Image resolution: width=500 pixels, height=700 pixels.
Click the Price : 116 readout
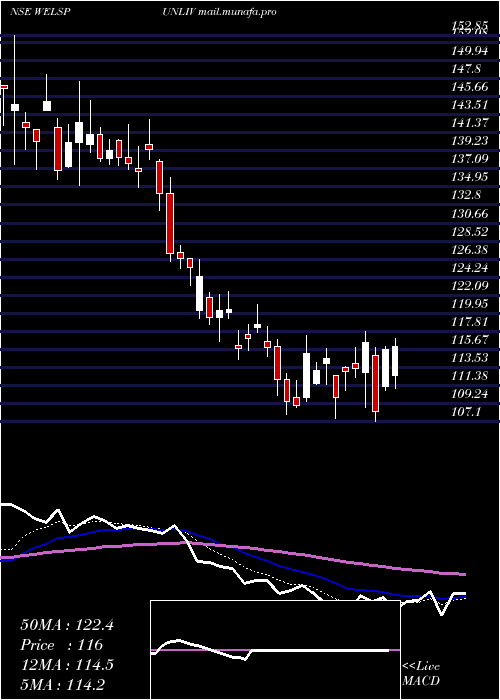tap(62, 645)
